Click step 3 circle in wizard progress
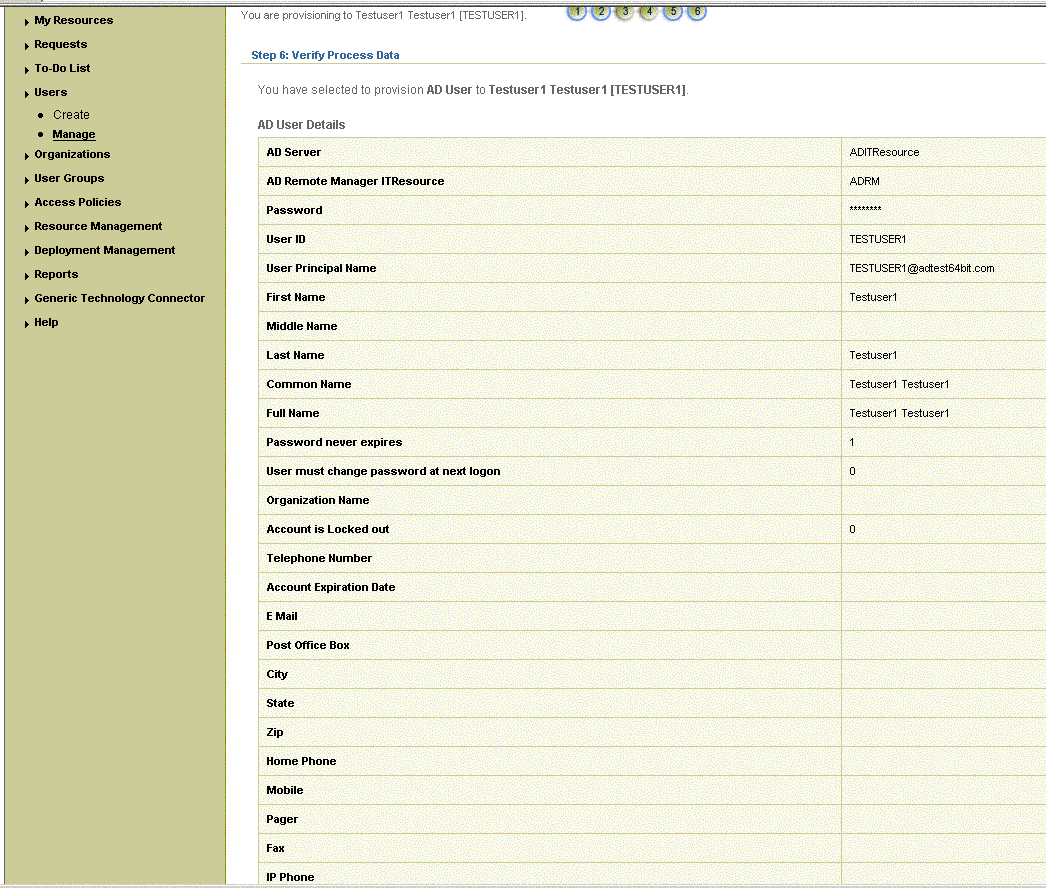The width and height of the screenshot is (1046, 888). (625, 11)
